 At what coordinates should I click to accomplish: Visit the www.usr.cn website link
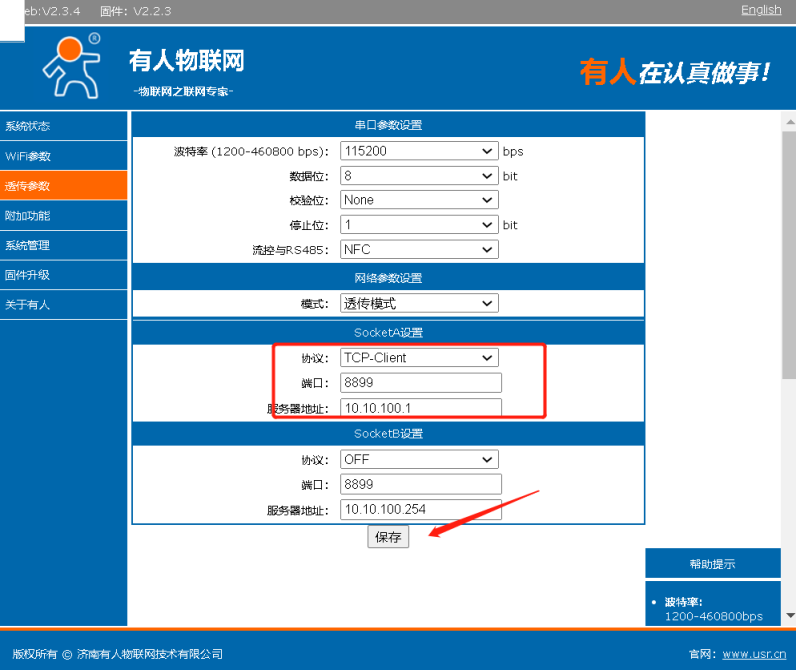[753, 654]
